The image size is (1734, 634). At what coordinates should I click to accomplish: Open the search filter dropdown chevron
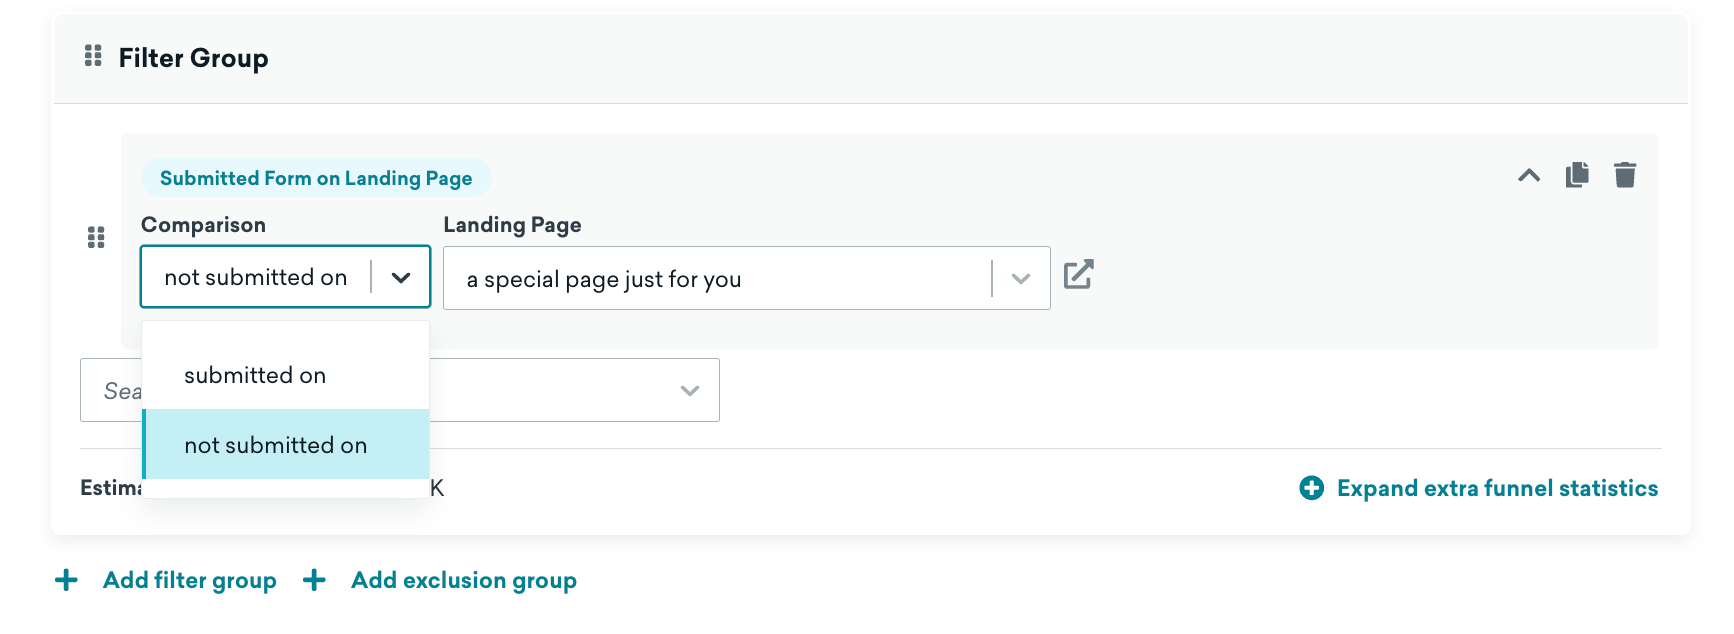(689, 391)
